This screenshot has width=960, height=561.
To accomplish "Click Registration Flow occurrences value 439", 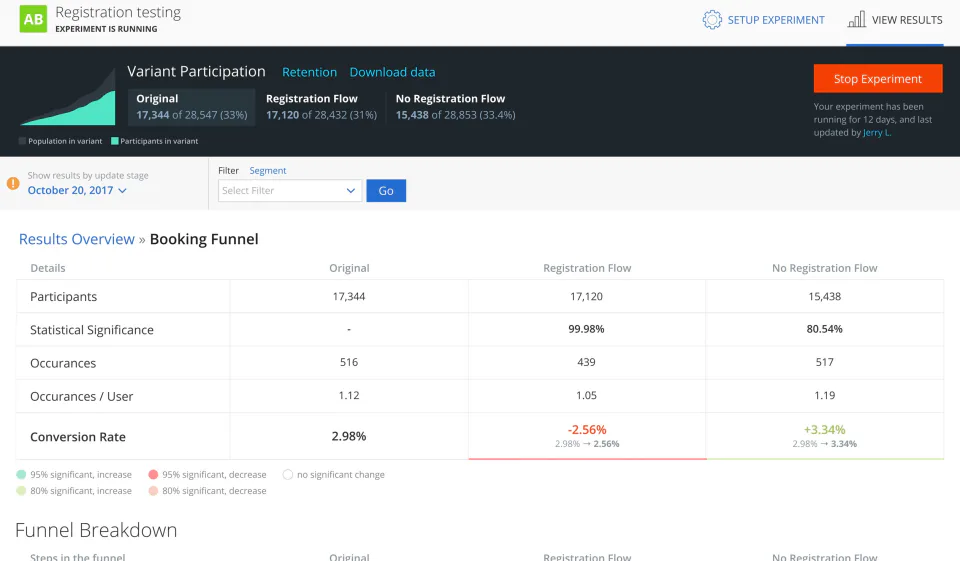I will [x=587, y=363].
